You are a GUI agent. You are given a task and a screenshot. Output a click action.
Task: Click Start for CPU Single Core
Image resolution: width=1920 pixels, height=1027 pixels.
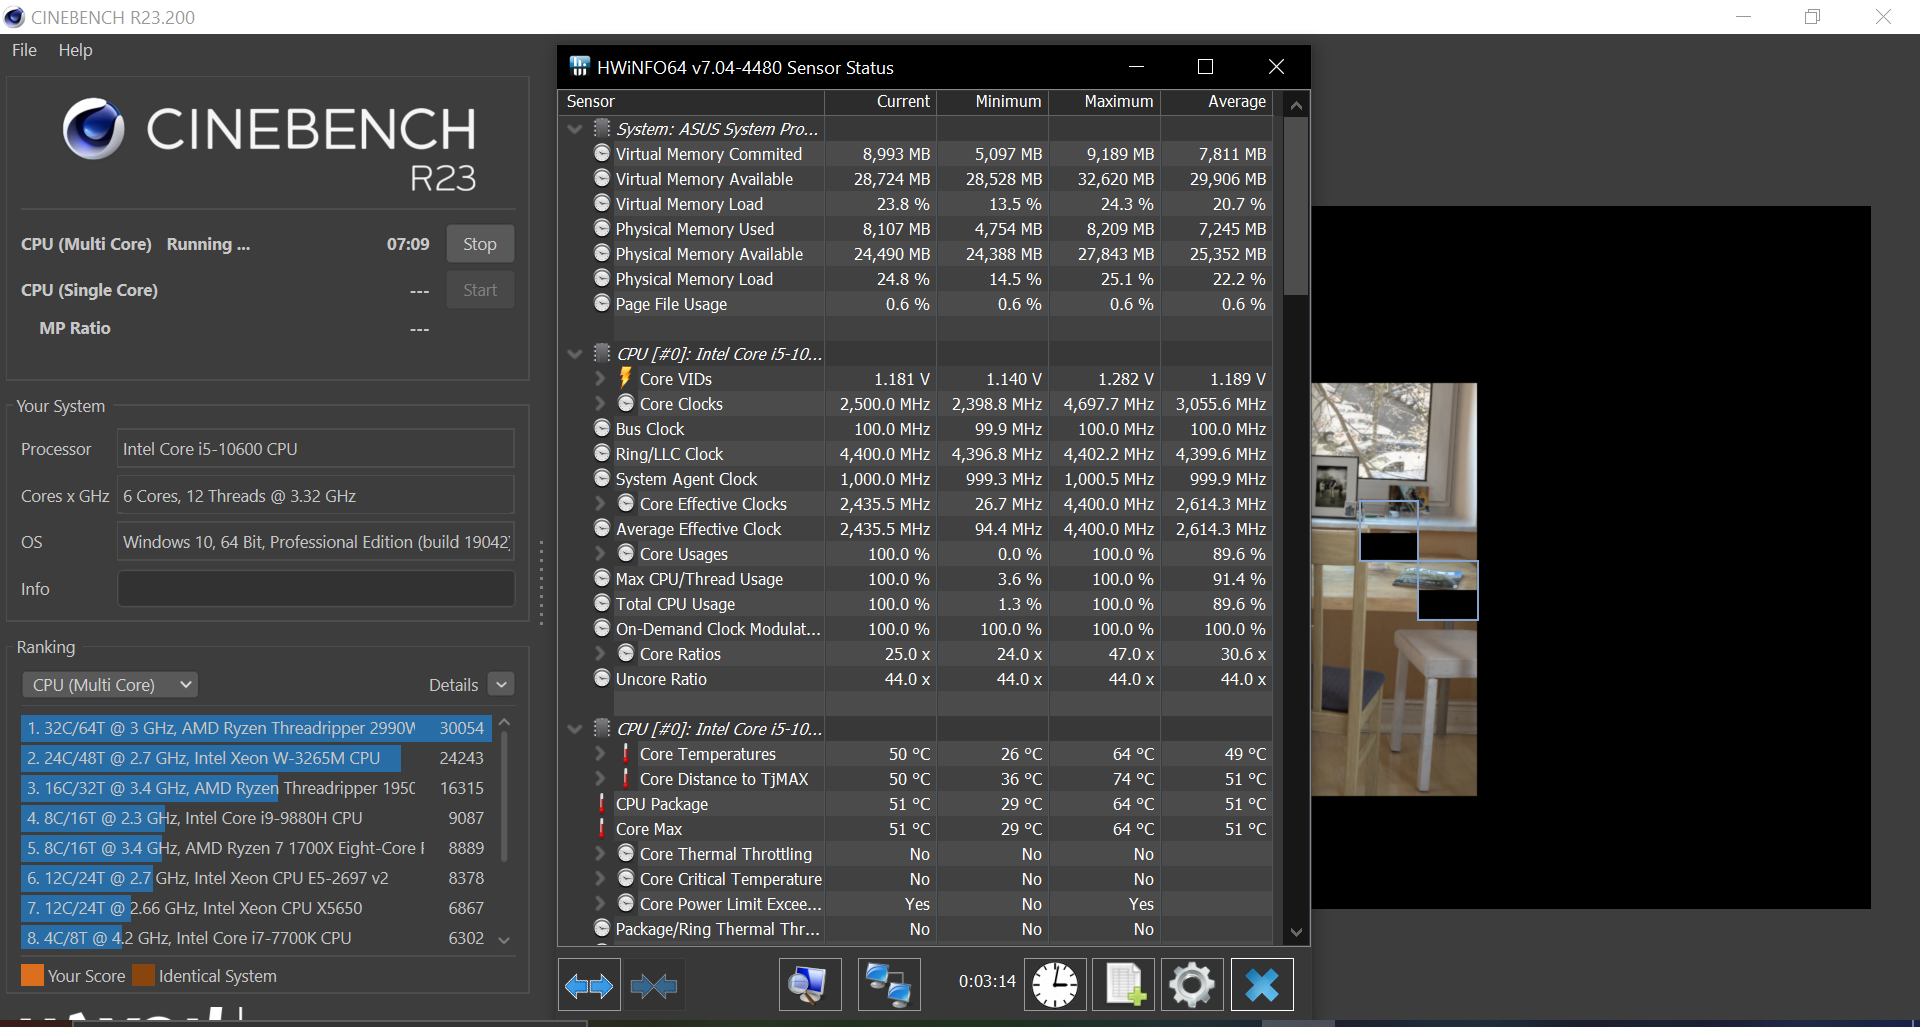coord(480,290)
